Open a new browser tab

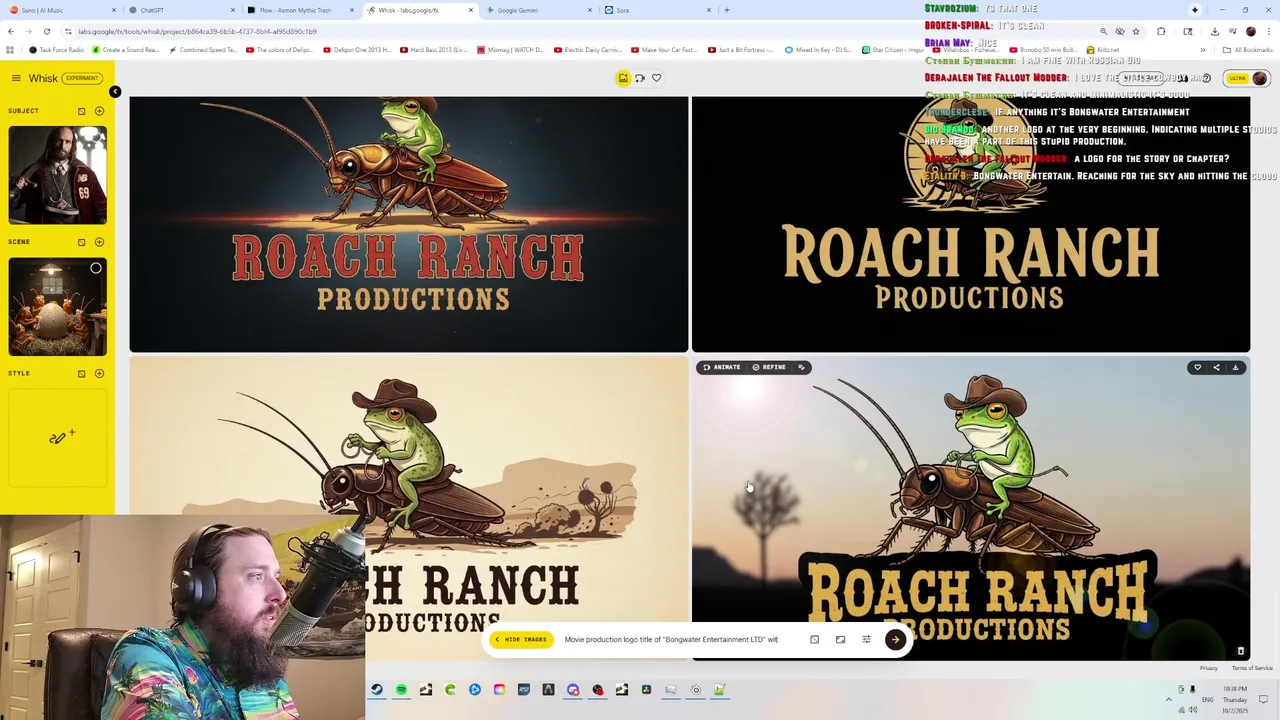(x=727, y=10)
